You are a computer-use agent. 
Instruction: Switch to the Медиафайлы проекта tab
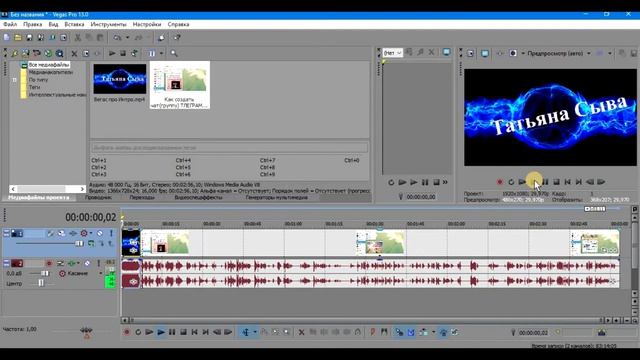pyautogui.click(x=39, y=198)
